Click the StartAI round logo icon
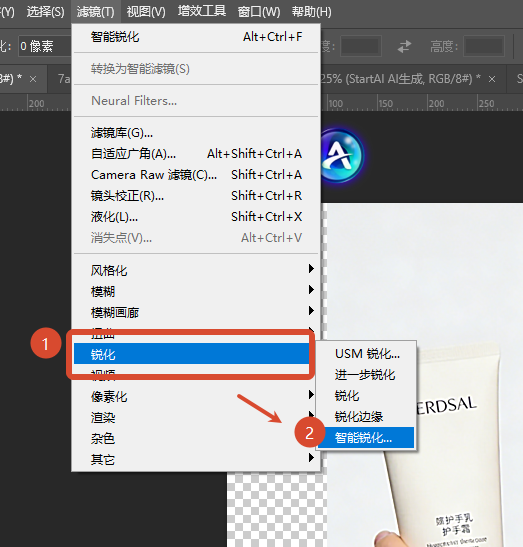Screen dimensions: 523x547 342,156
